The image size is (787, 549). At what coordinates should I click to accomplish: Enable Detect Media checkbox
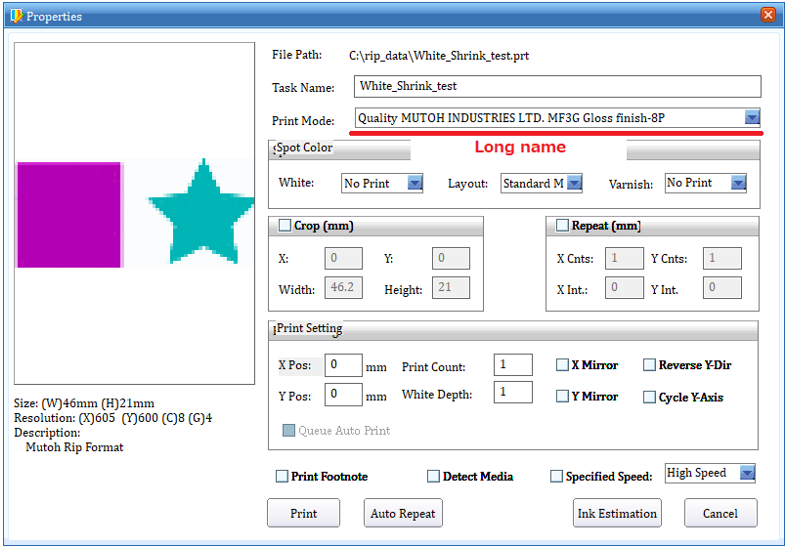(434, 477)
